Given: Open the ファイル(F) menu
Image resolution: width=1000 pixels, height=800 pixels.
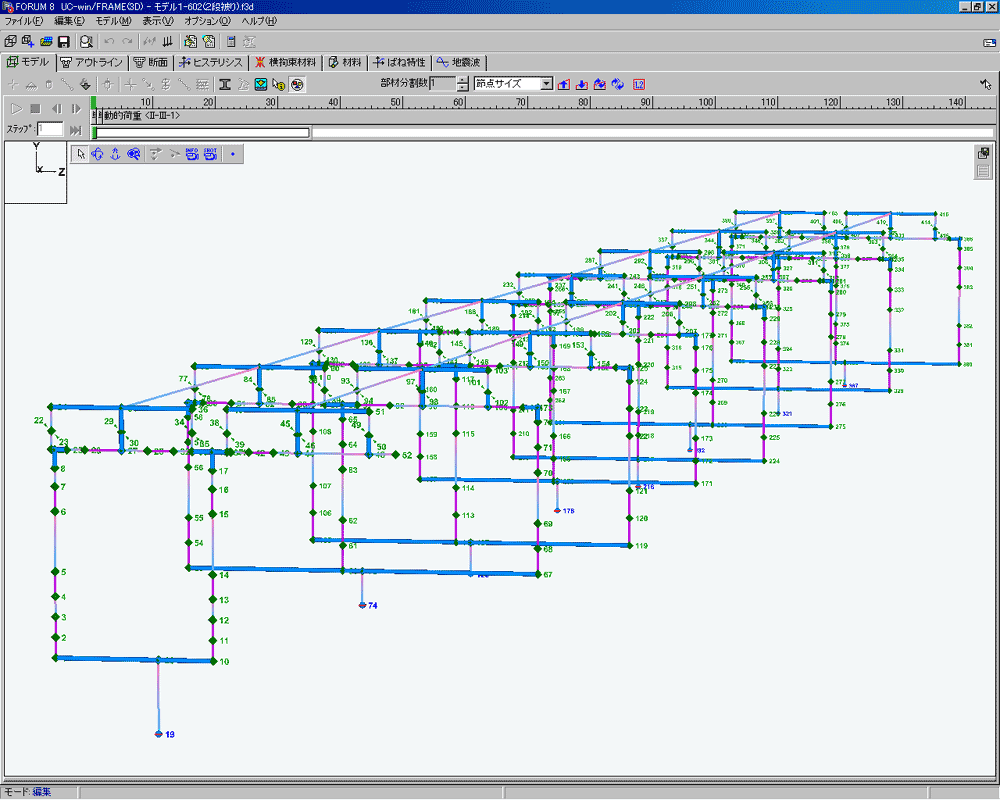Looking at the screenshot, I should [24, 21].
